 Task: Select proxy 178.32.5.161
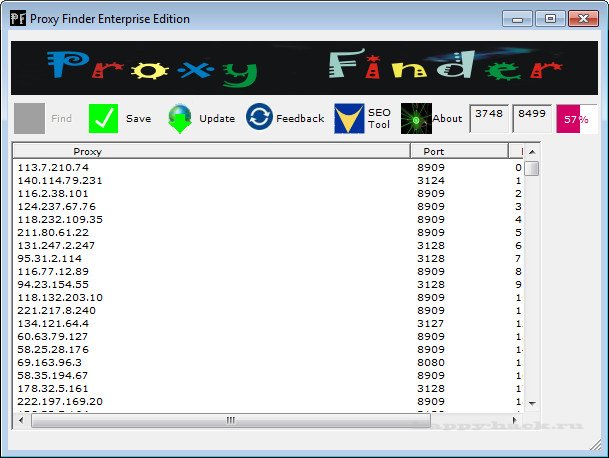click(52, 389)
